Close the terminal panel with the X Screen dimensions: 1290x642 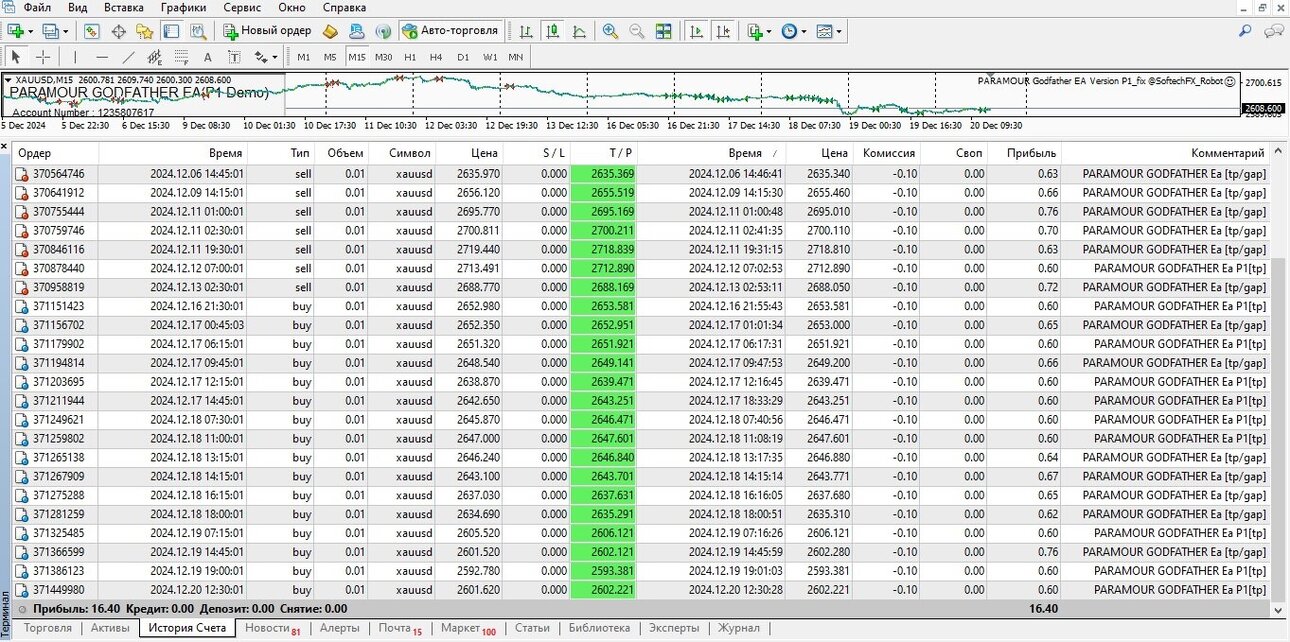6,147
